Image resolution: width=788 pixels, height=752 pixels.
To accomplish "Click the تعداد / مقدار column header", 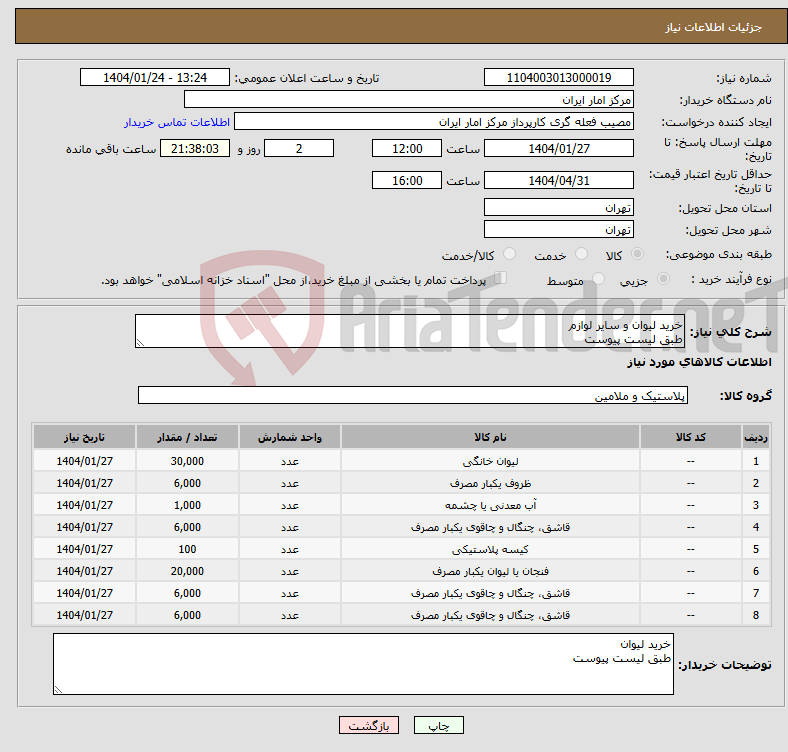I will pyautogui.click(x=187, y=437).
